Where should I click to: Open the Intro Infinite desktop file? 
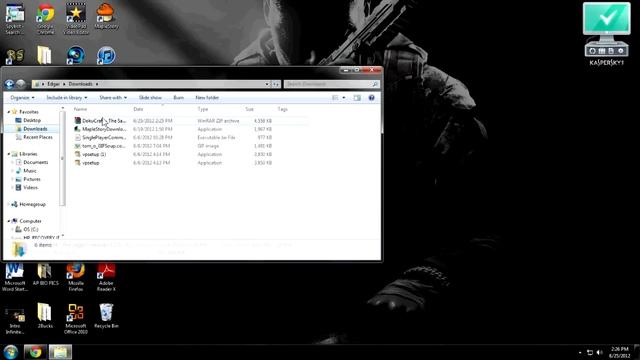pos(15,322)
